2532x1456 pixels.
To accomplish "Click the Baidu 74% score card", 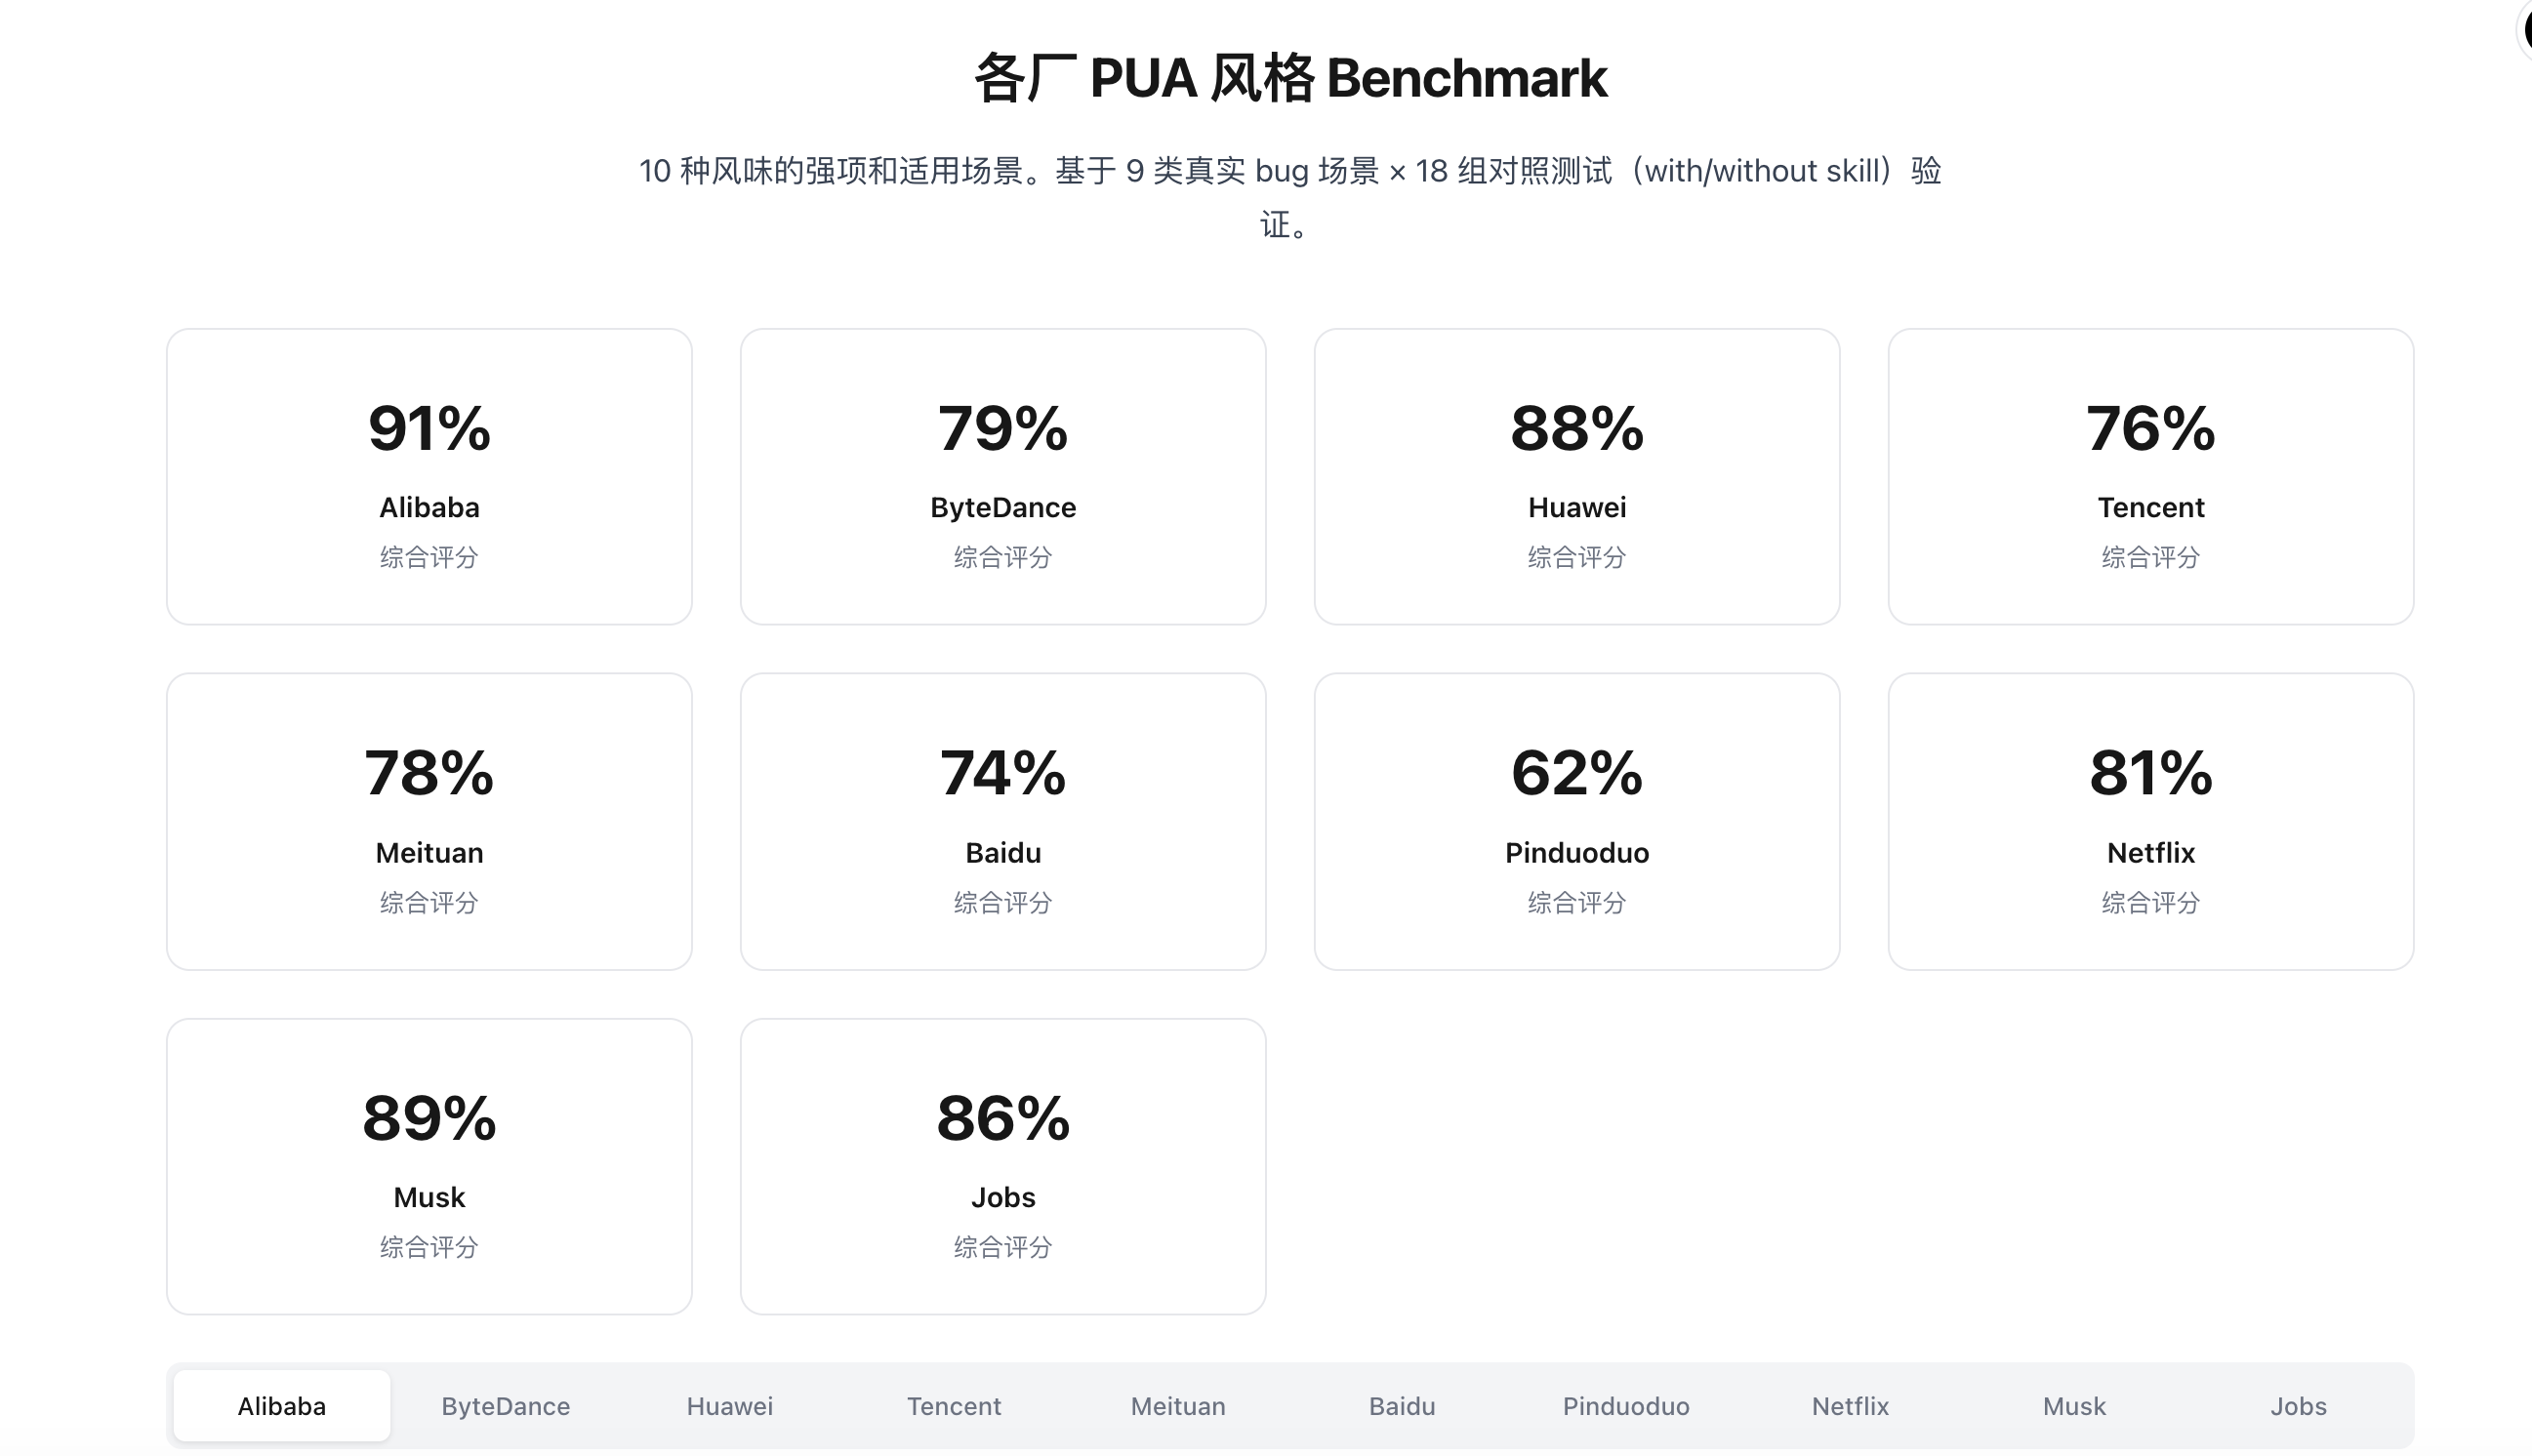I will coord(1003,821).
